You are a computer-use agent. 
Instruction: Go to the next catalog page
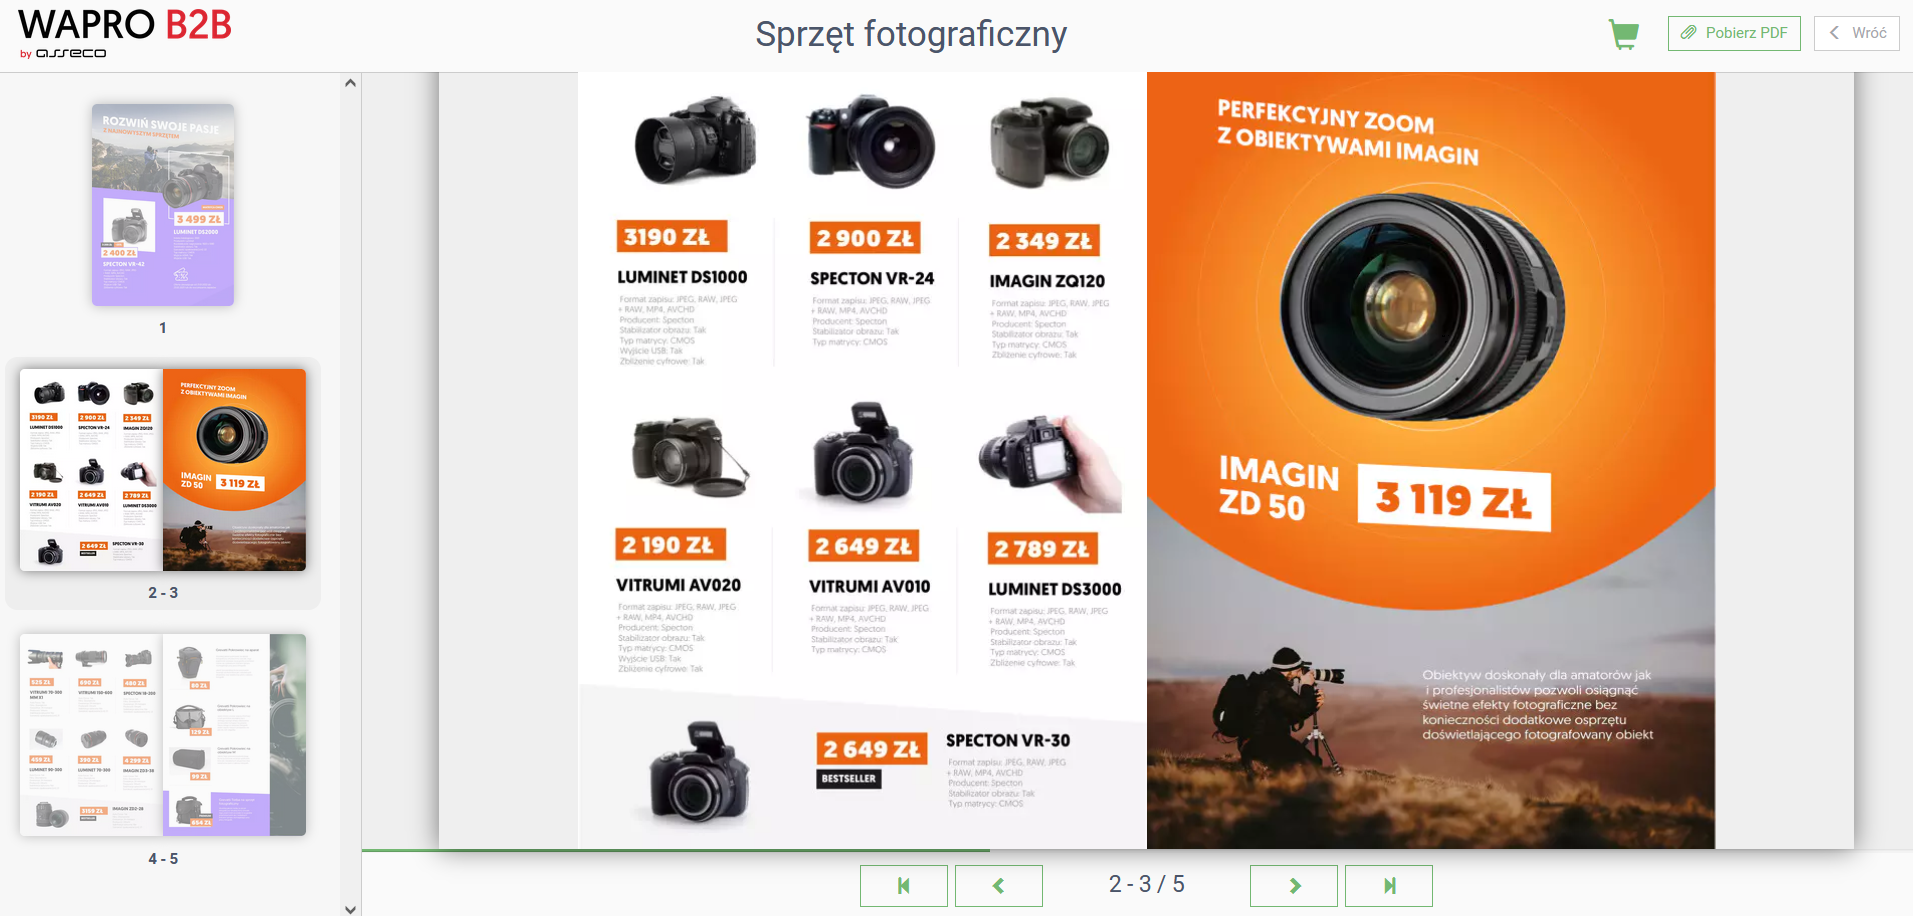click(x=1294, y=885)
